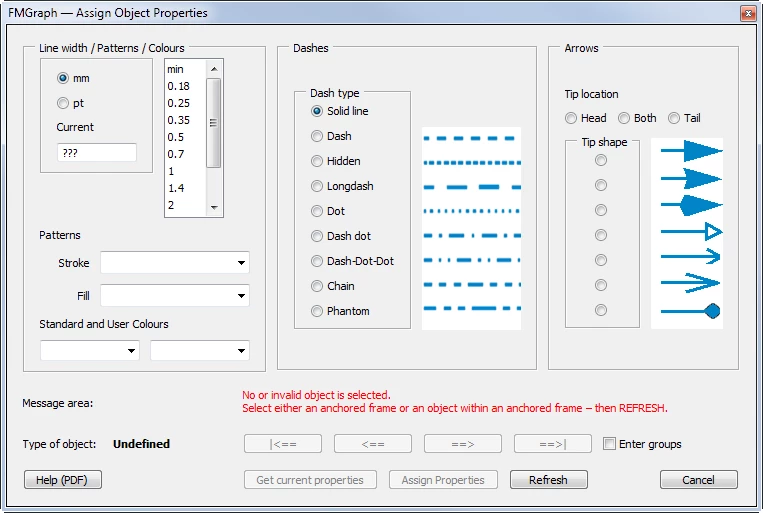This screenshot has width=763, height=513.
Task: Select sixth tip shape radio button
Action: pyautogui.click(x=601, y=285)
